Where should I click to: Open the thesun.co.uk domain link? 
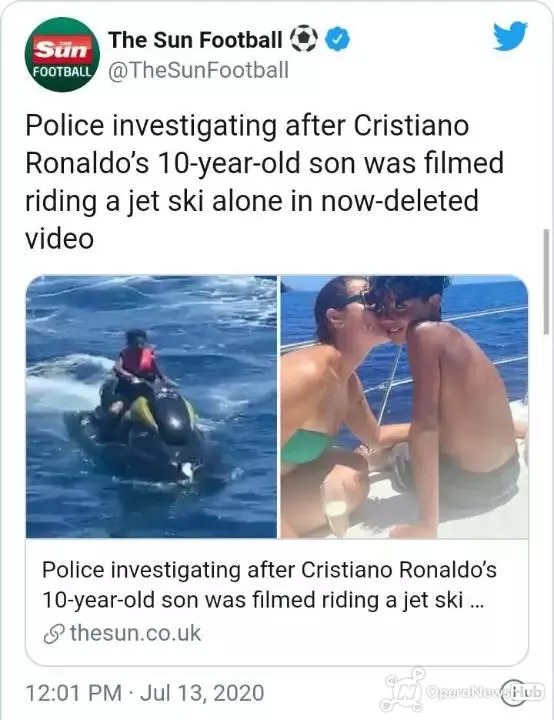pyautogui.click(x=136, y=633)
